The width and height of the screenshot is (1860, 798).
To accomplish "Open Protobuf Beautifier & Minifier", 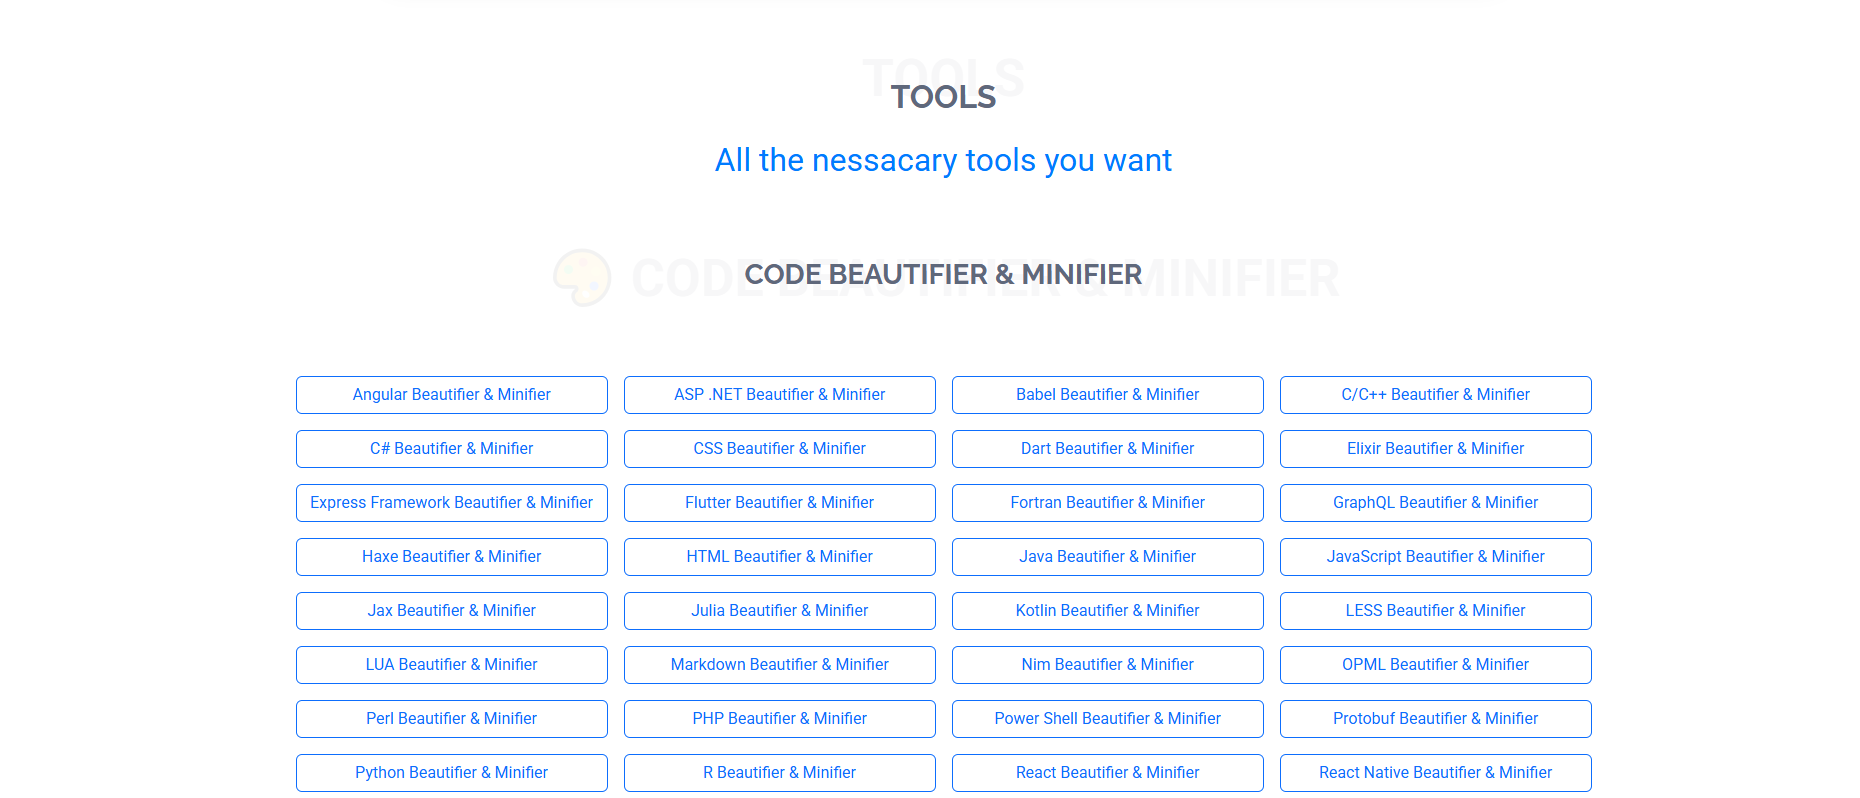I will [1436, 719].
